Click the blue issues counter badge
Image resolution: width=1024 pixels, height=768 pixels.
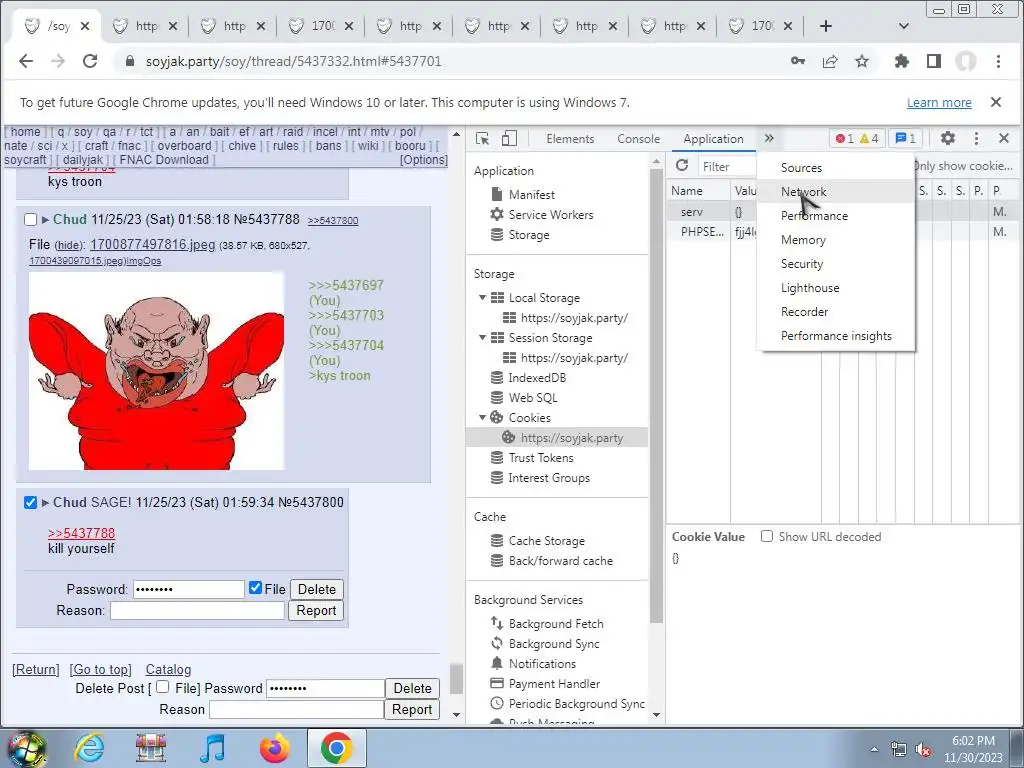click(905, 138)
